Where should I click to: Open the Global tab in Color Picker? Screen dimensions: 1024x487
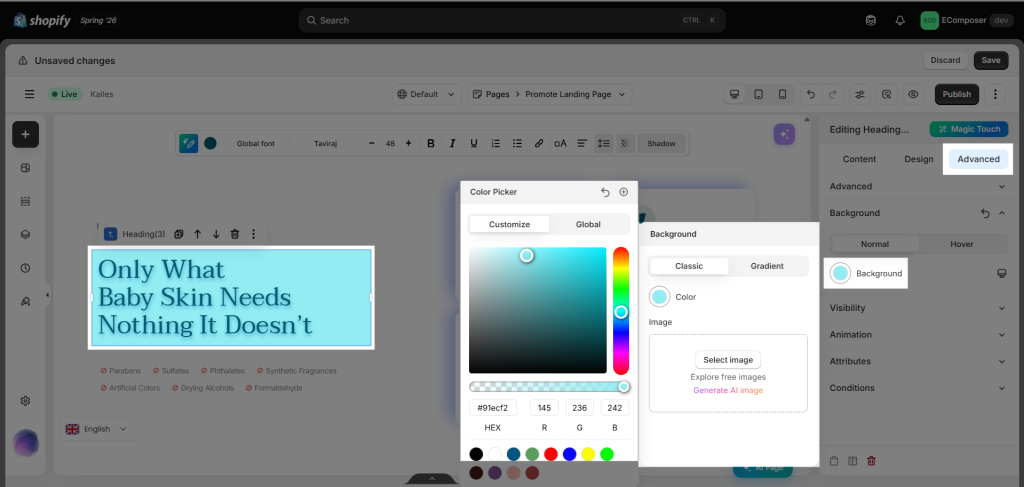(588, 224)
